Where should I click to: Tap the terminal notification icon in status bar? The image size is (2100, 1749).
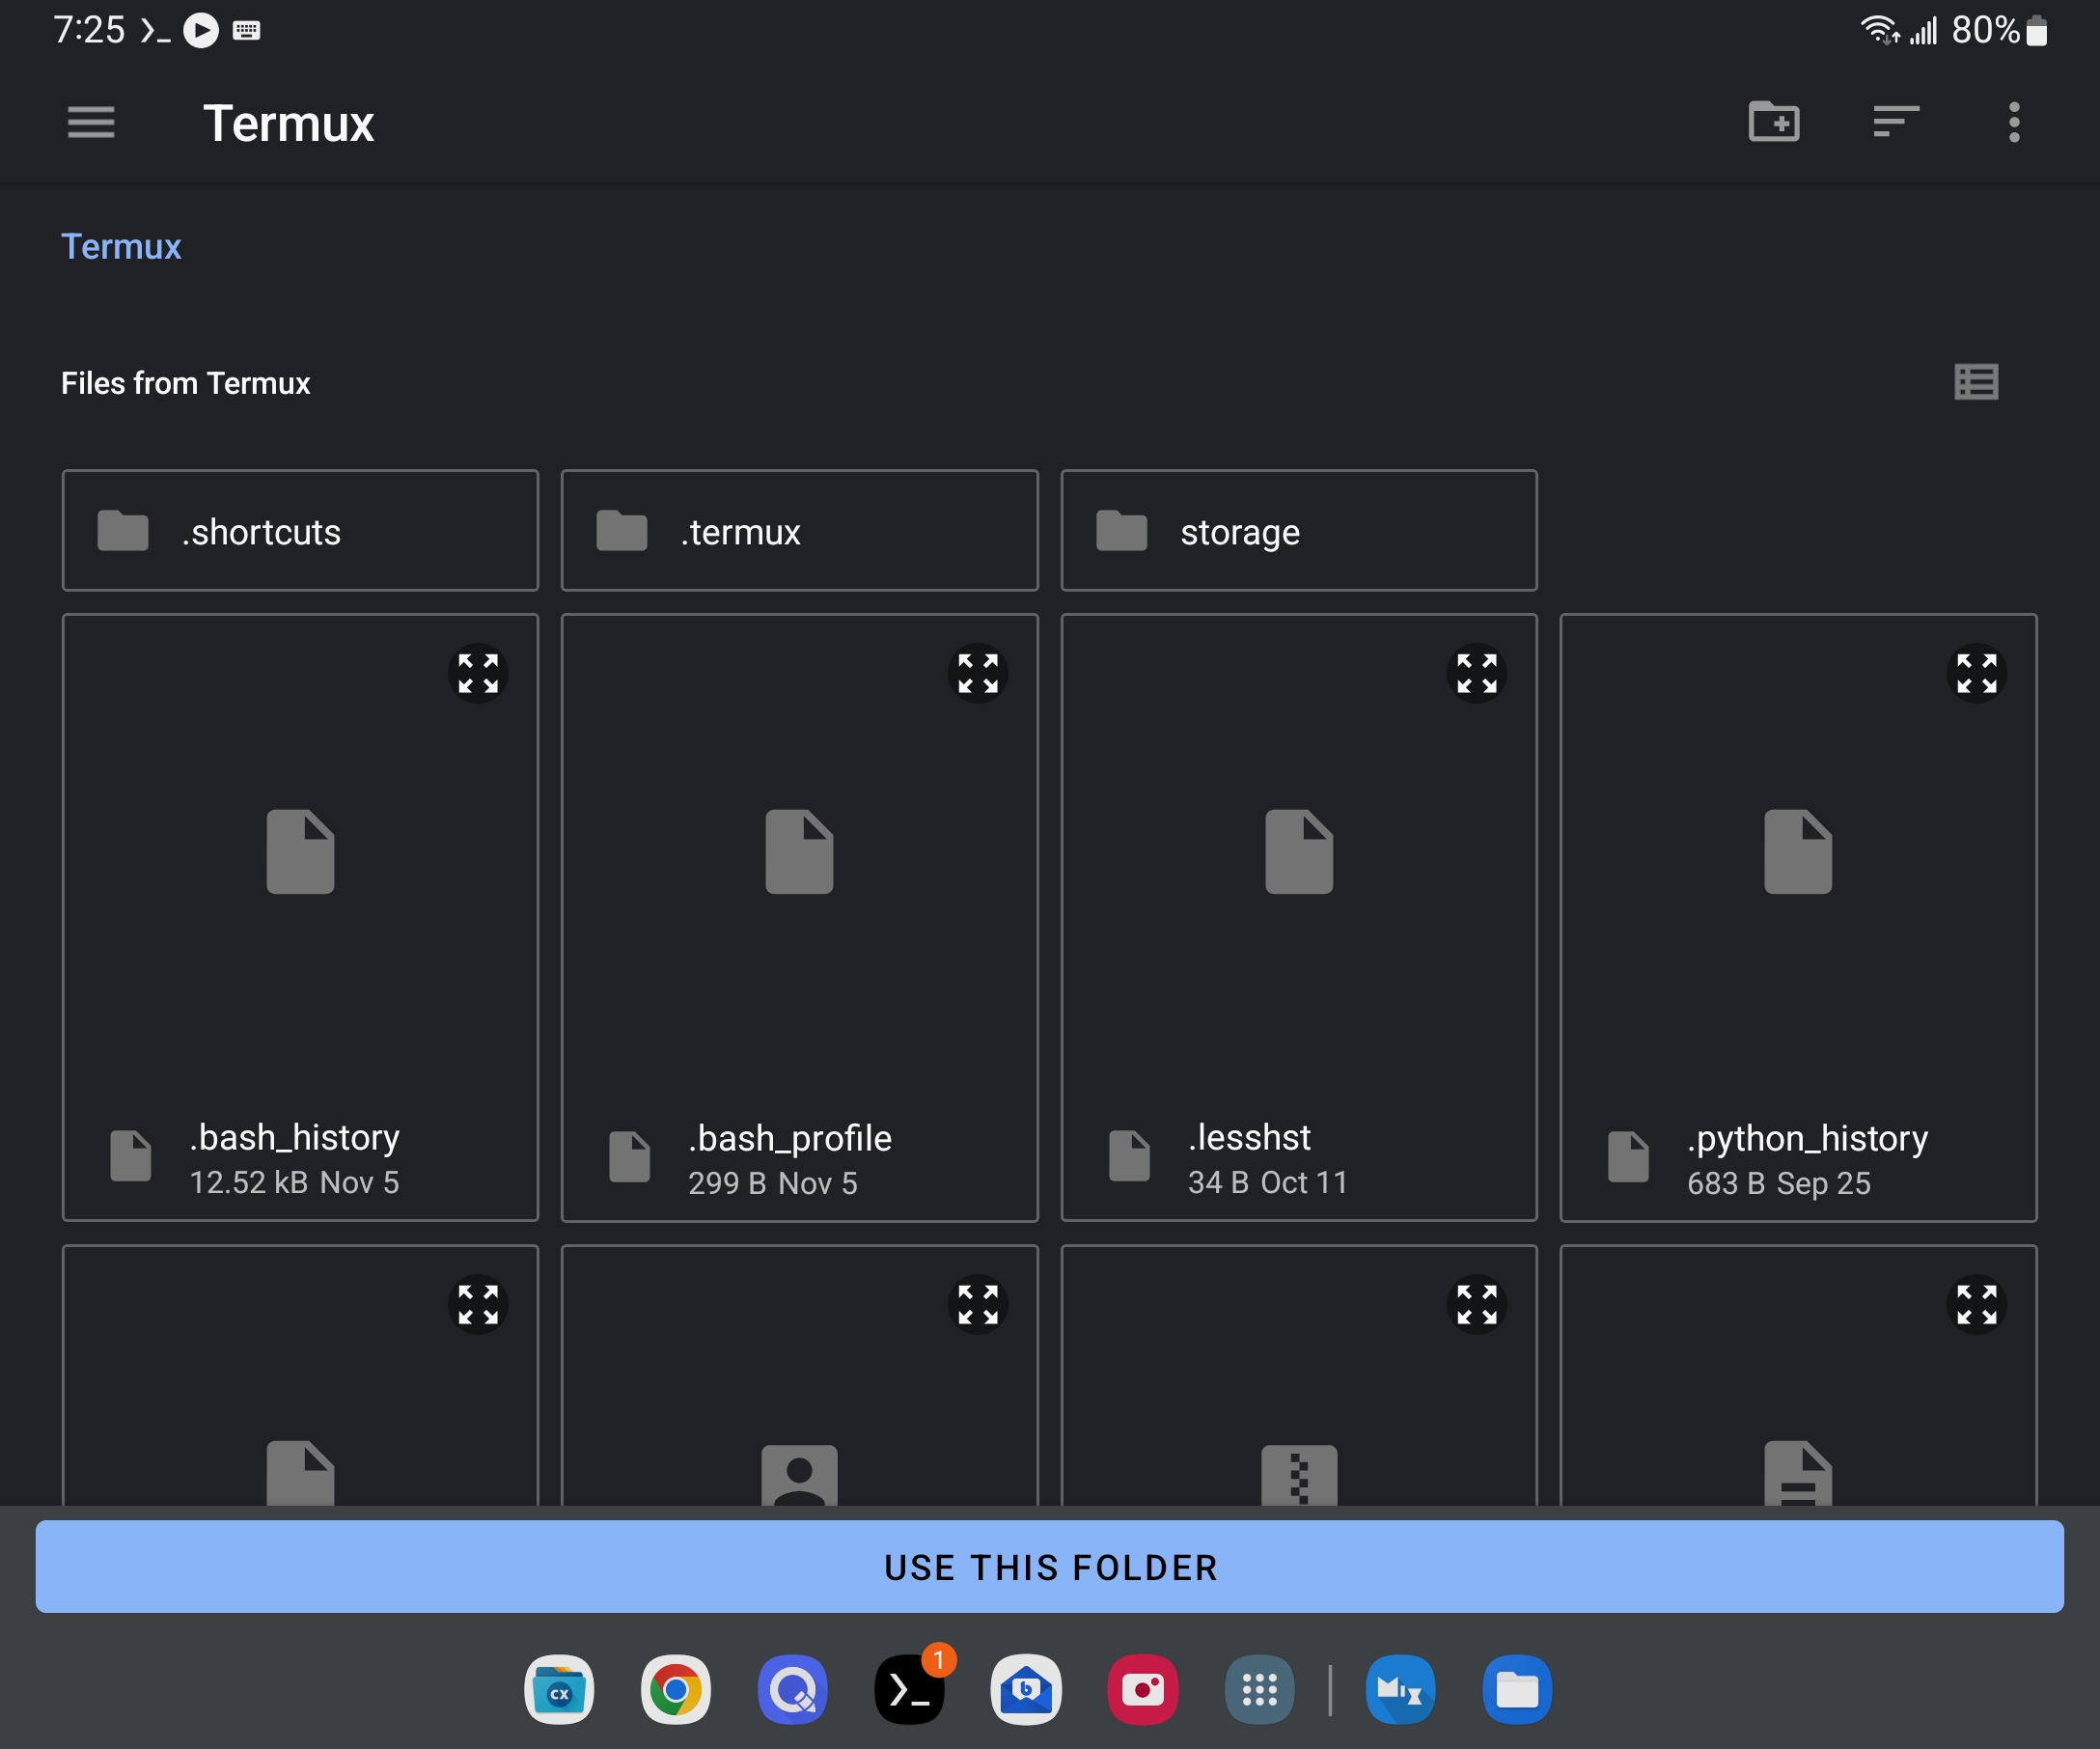point(155,31)
